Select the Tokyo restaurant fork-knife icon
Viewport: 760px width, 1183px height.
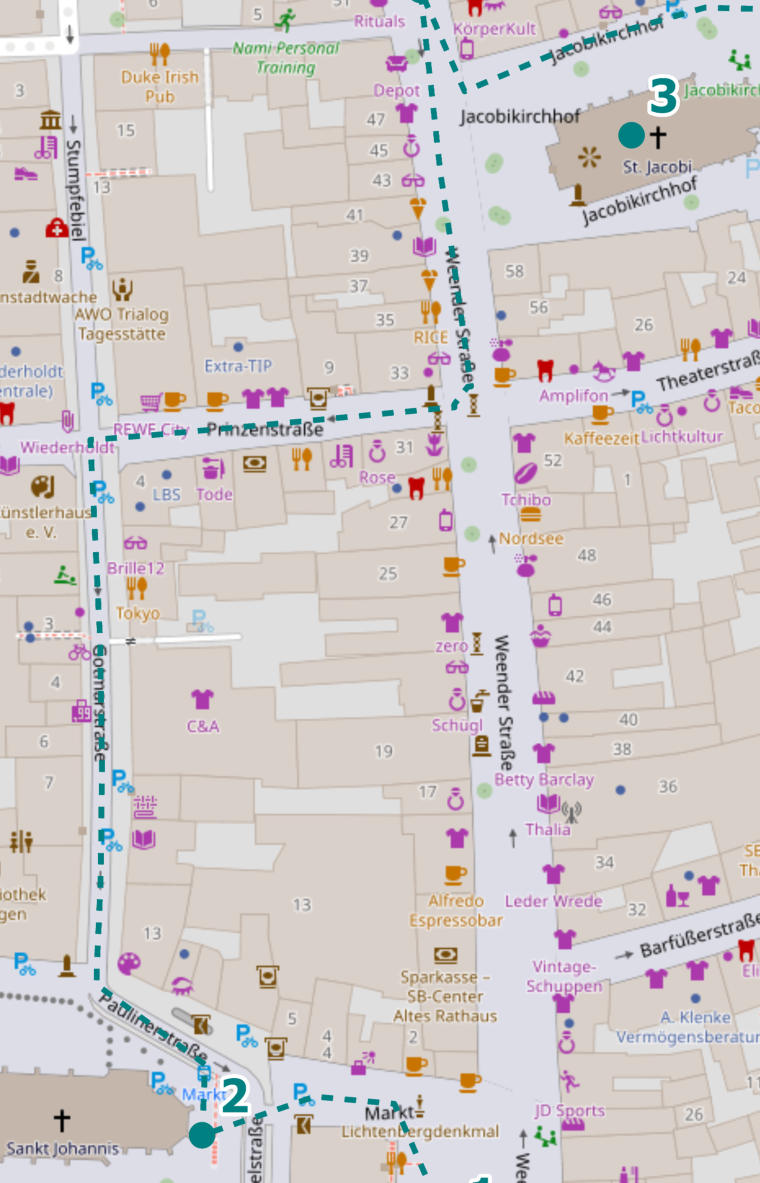point(137,588)
